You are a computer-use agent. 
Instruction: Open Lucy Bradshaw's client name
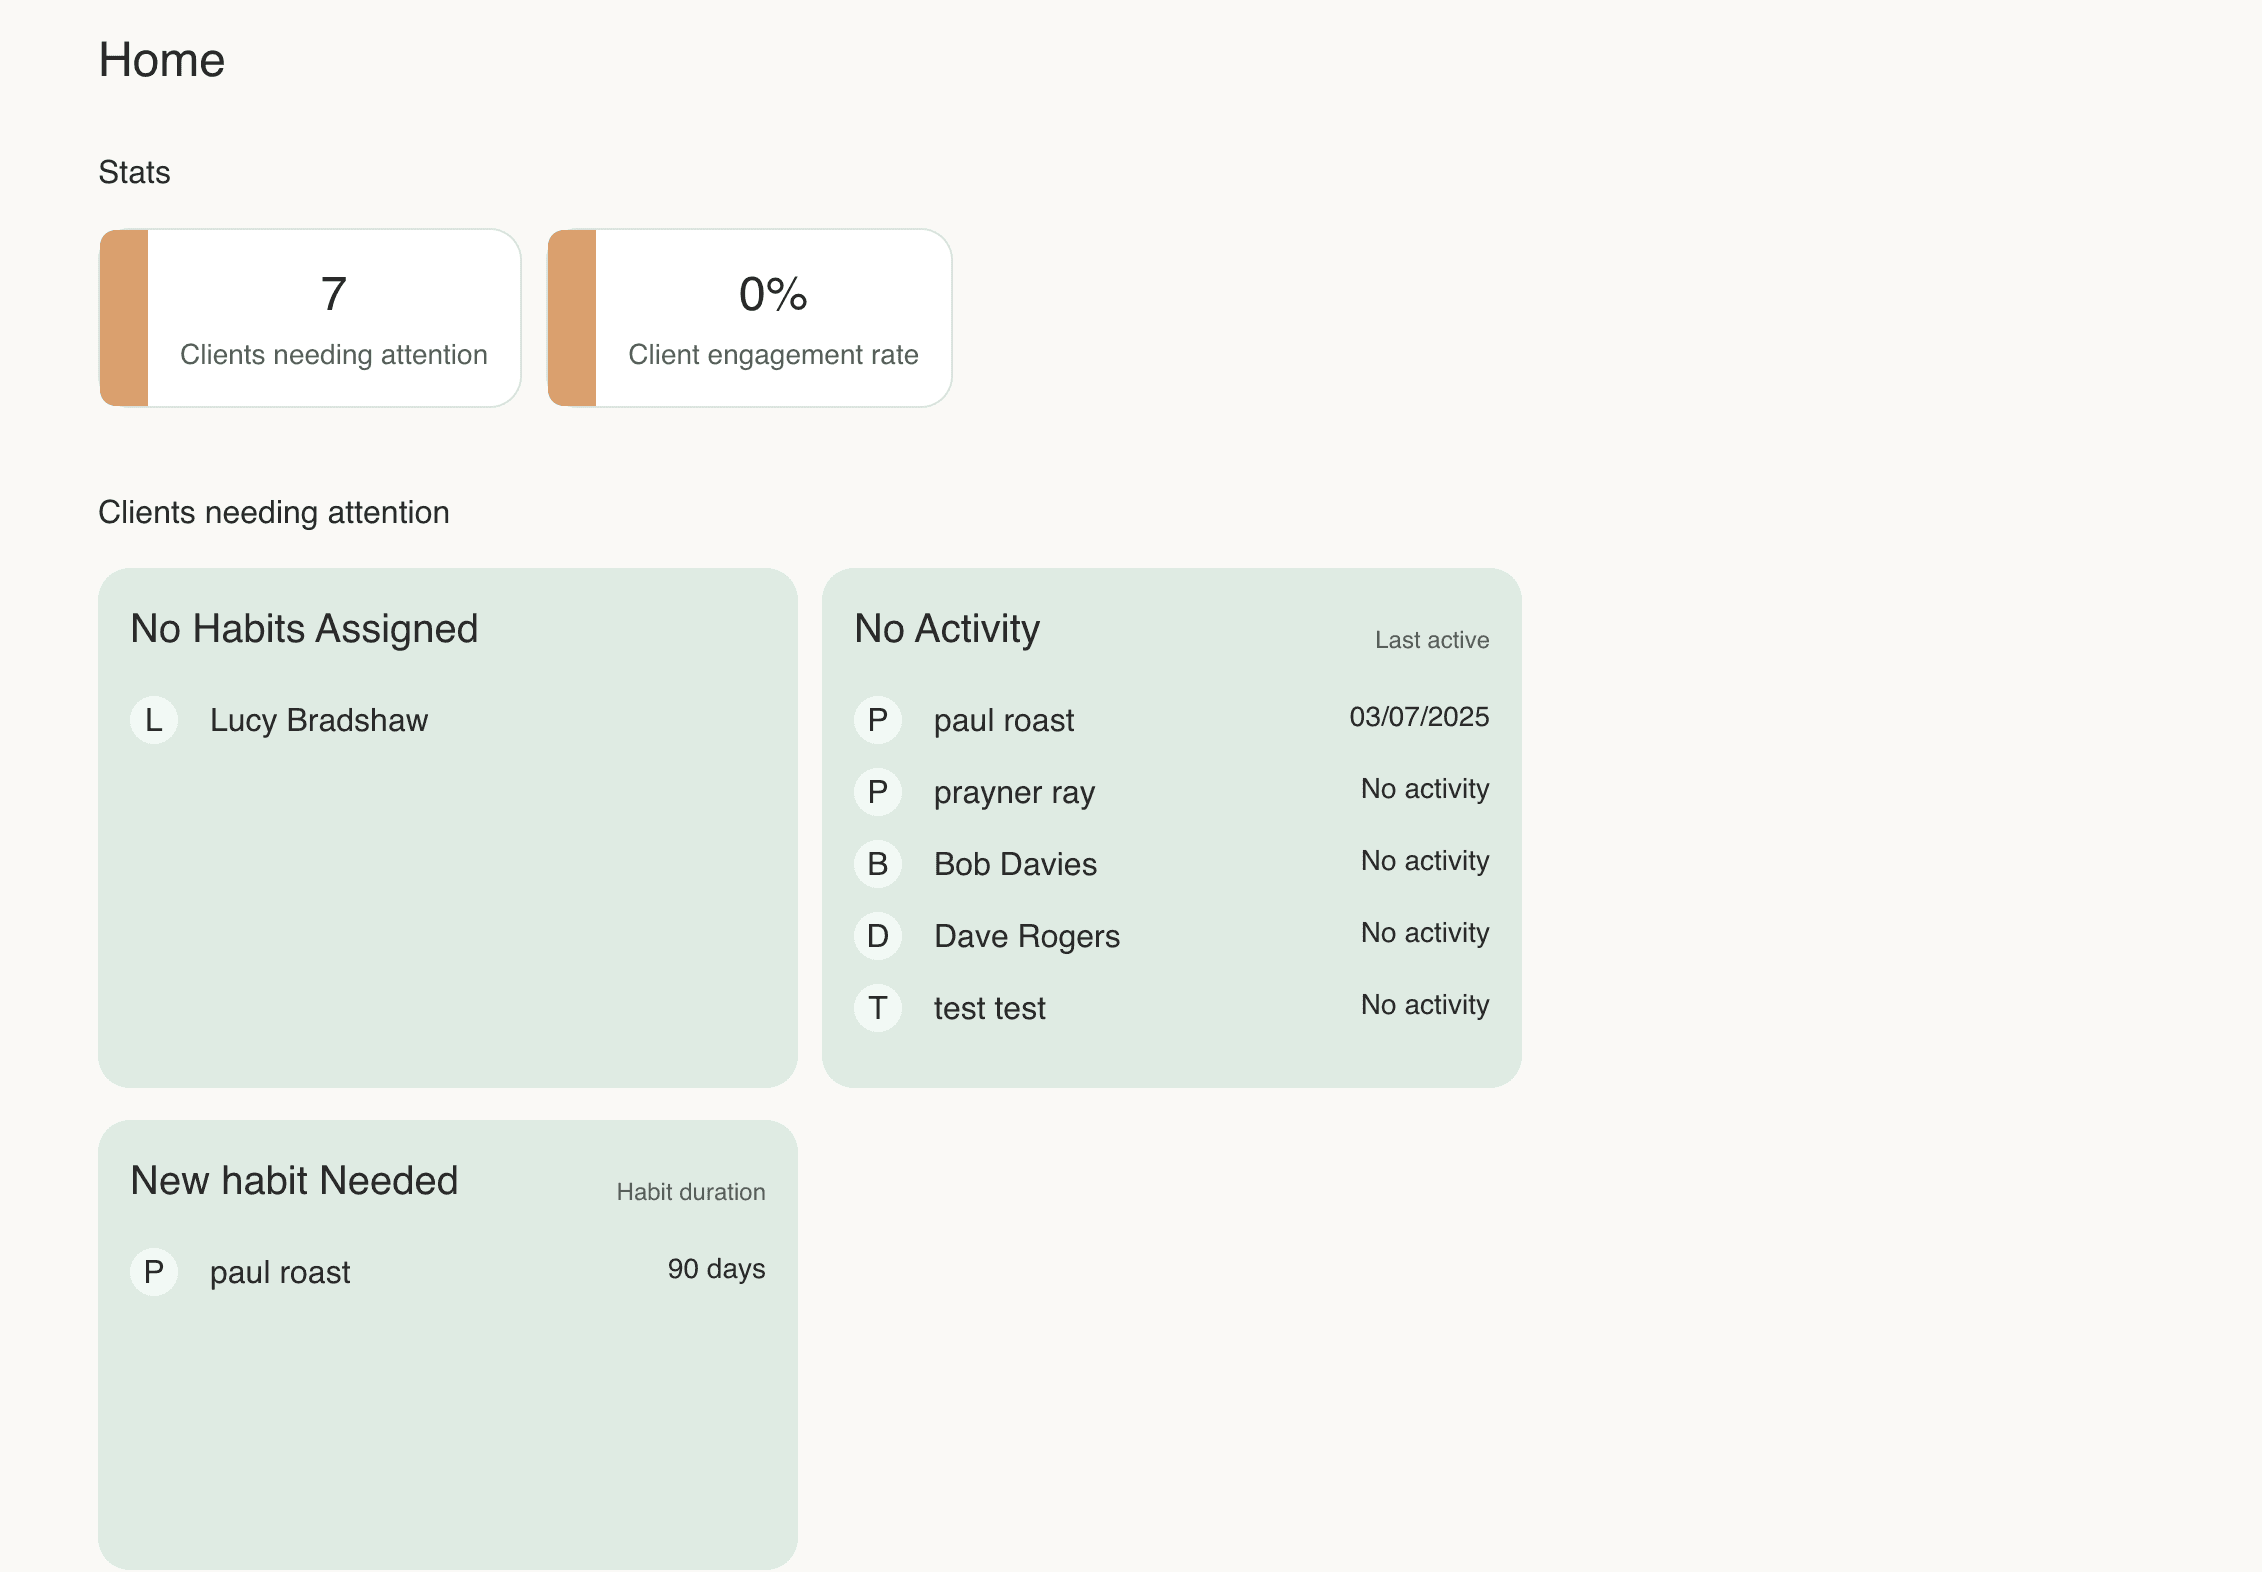(x=319, y=720)
